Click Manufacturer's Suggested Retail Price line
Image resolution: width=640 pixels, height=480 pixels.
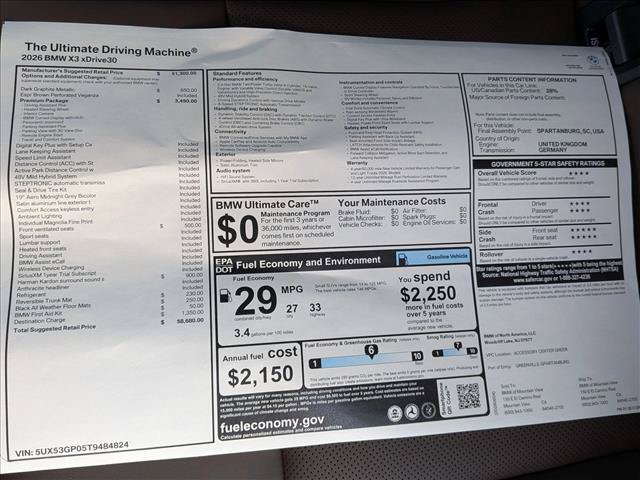[109, 72]
